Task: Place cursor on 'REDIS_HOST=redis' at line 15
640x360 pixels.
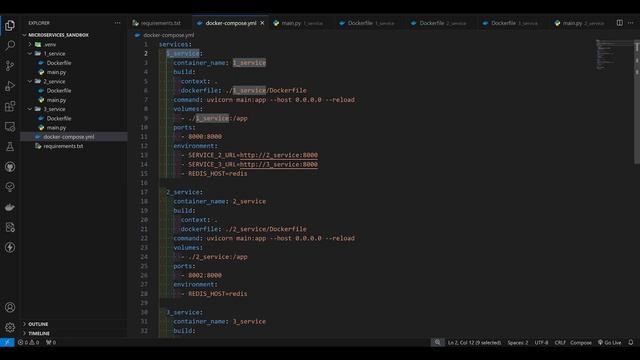Action: pyautogui.click(x=218, y=174)
